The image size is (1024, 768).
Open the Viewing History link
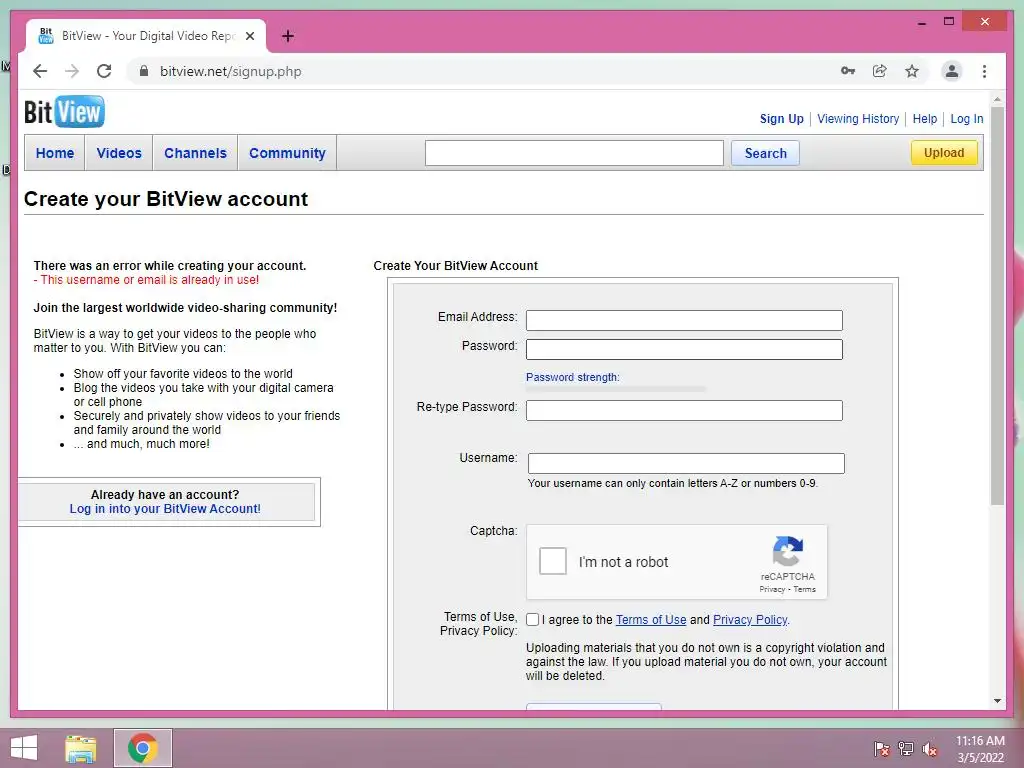(858, 119)
